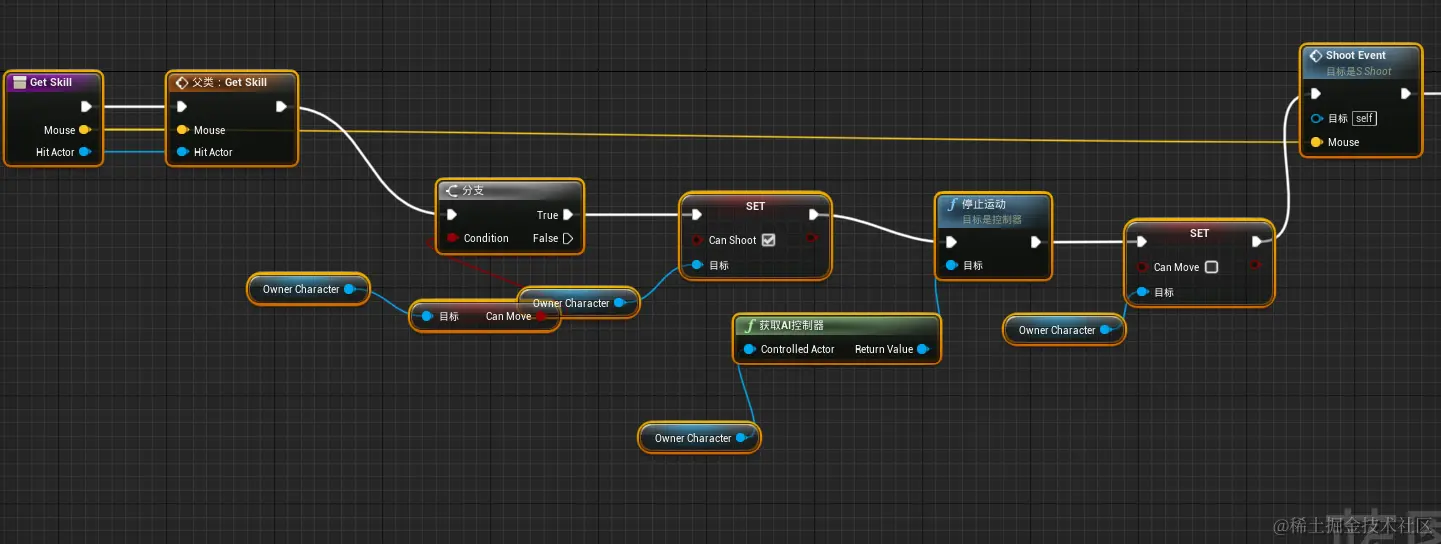Select the 获取AI控制器 node title text

coord(792,325)
